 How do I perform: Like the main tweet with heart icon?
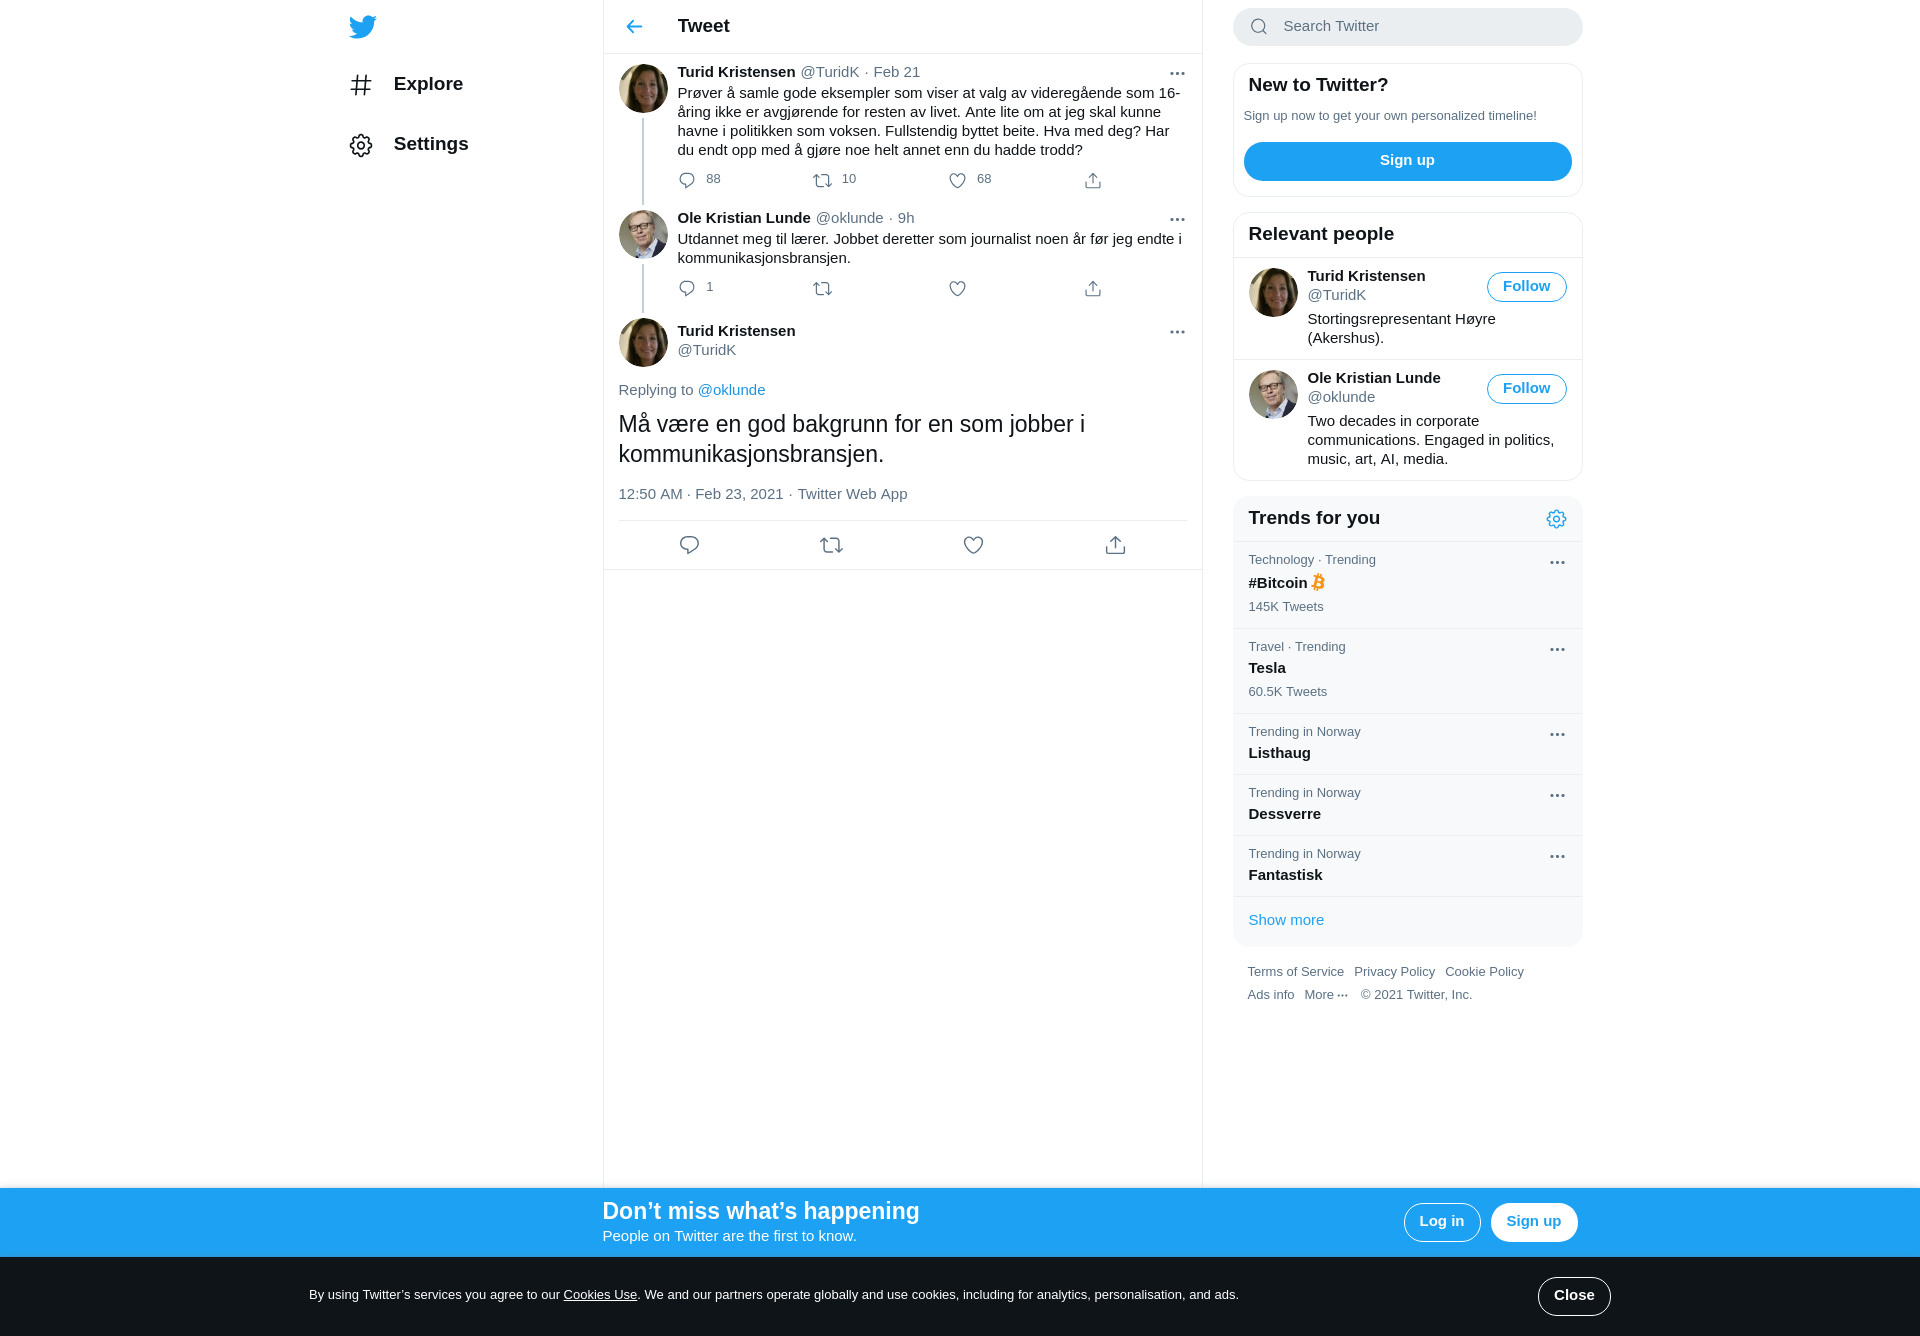coord(973,545)
